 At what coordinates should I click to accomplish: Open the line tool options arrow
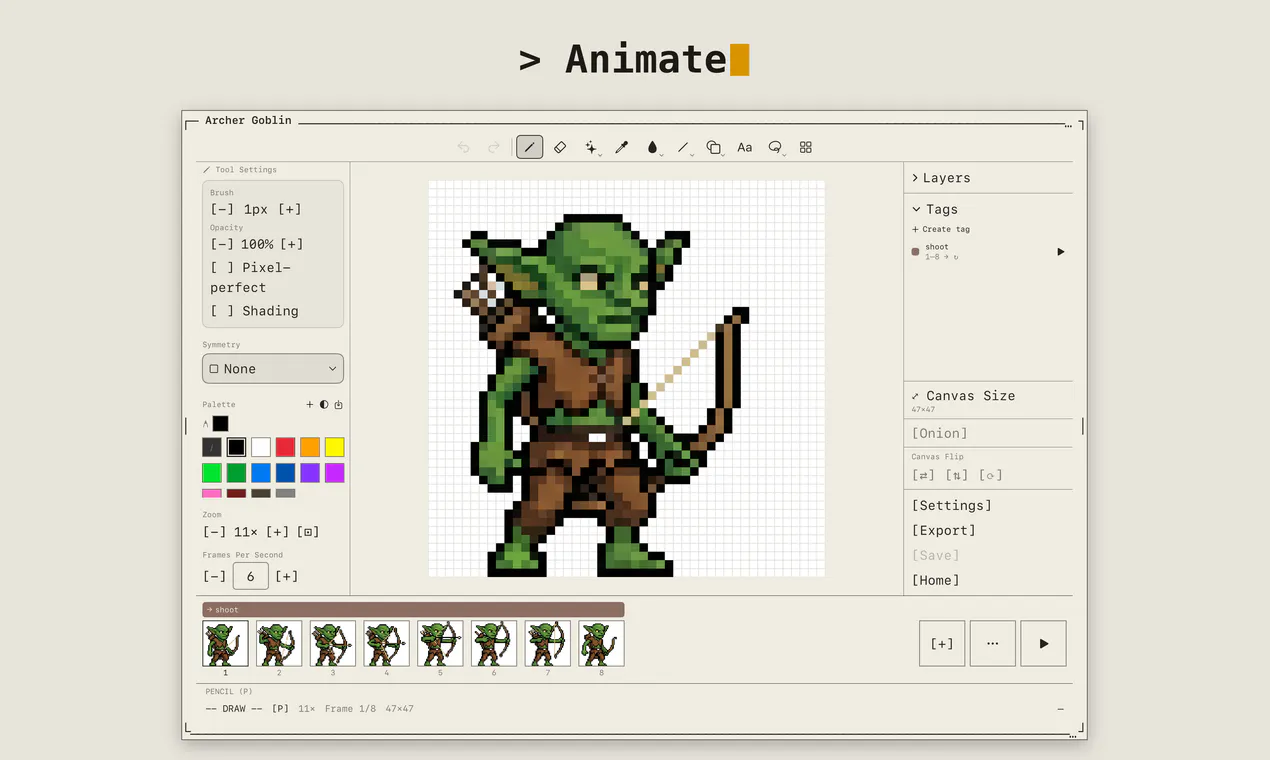point(691,154)
